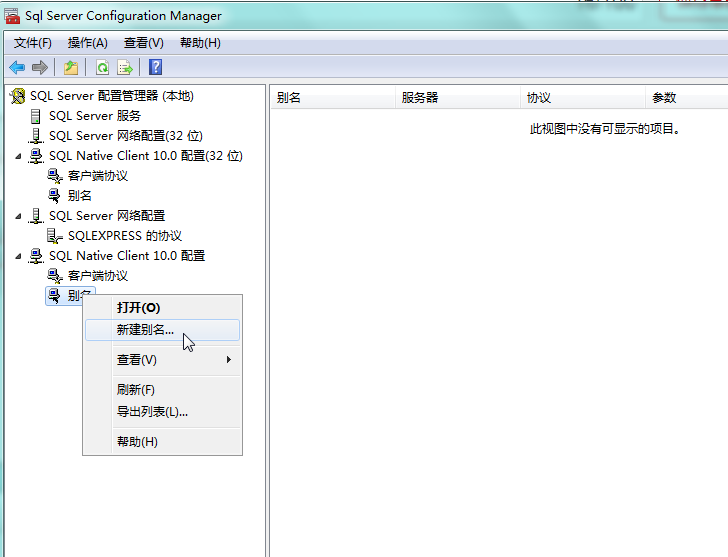Choose 打开(O) from the context menu
The image size is (728, 557).
162,308
